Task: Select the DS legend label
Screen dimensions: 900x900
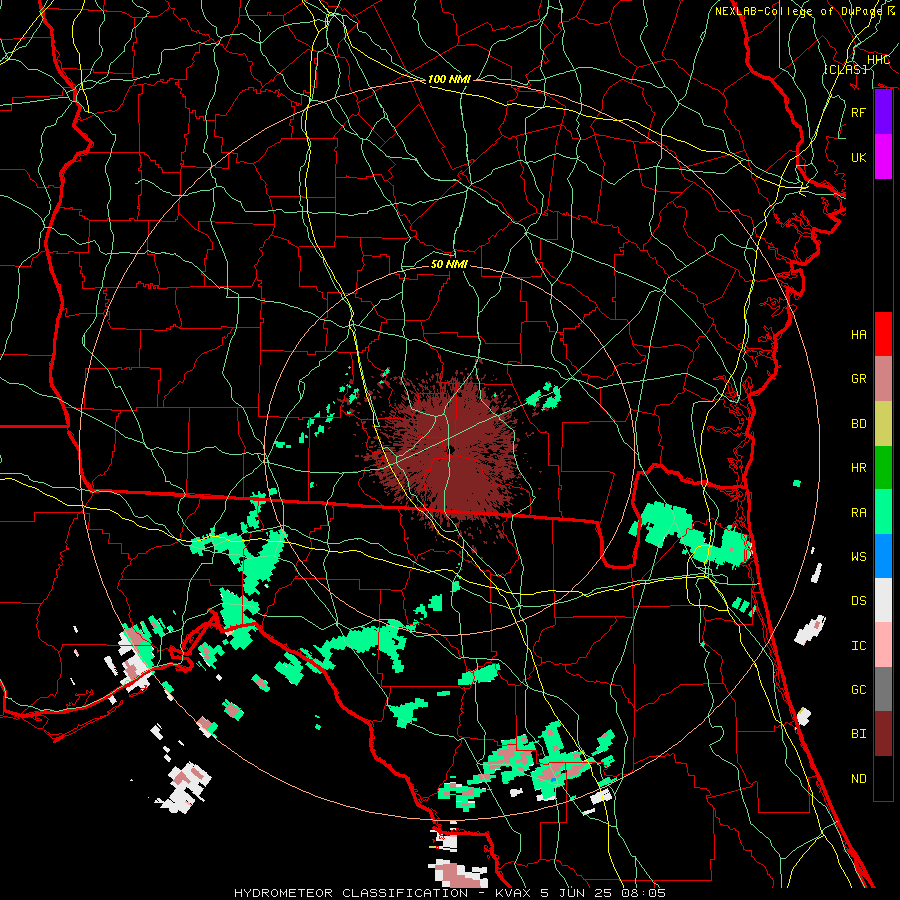Action: pos(859,601)
